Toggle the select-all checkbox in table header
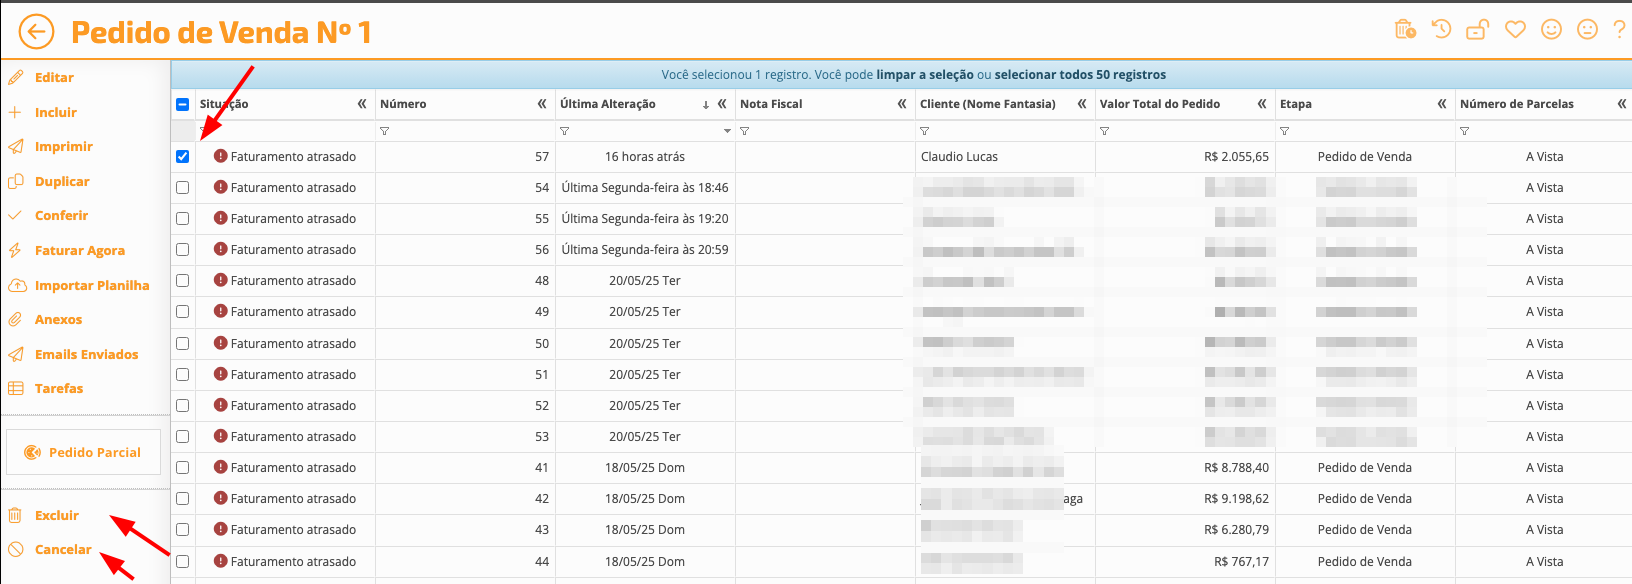Screen dimensions: 1632x584 (182, 104)
